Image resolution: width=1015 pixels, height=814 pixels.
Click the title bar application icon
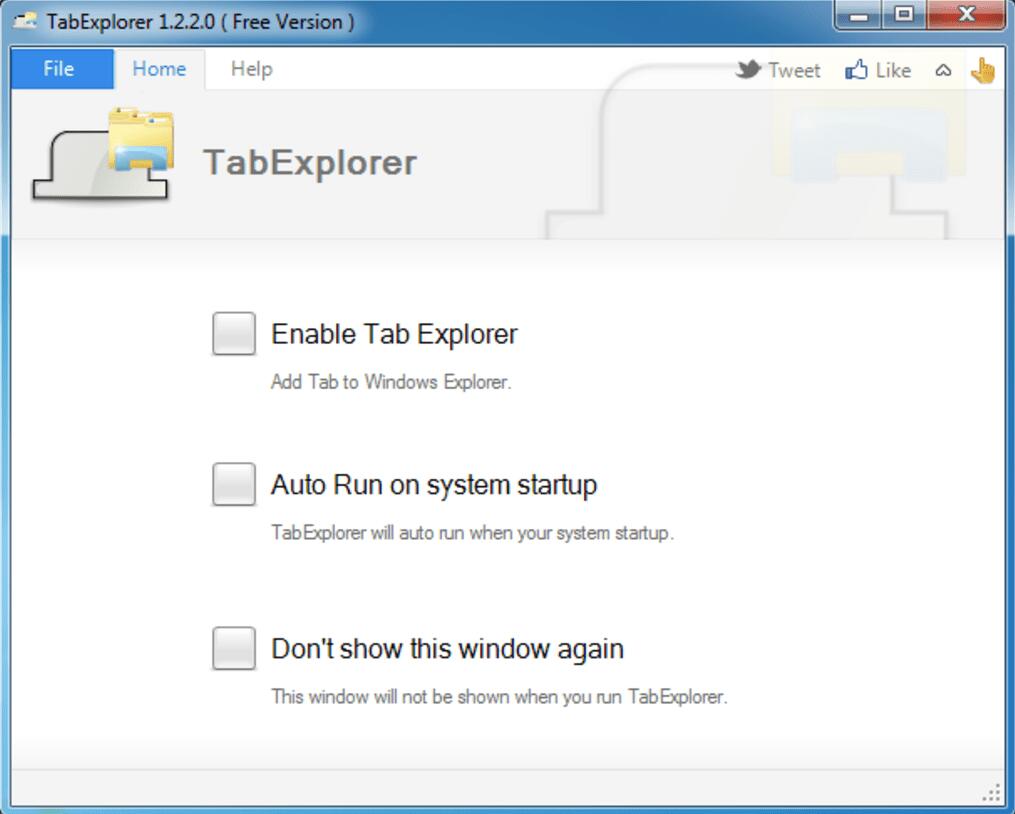pyautogui.click(x=25, y=21)
